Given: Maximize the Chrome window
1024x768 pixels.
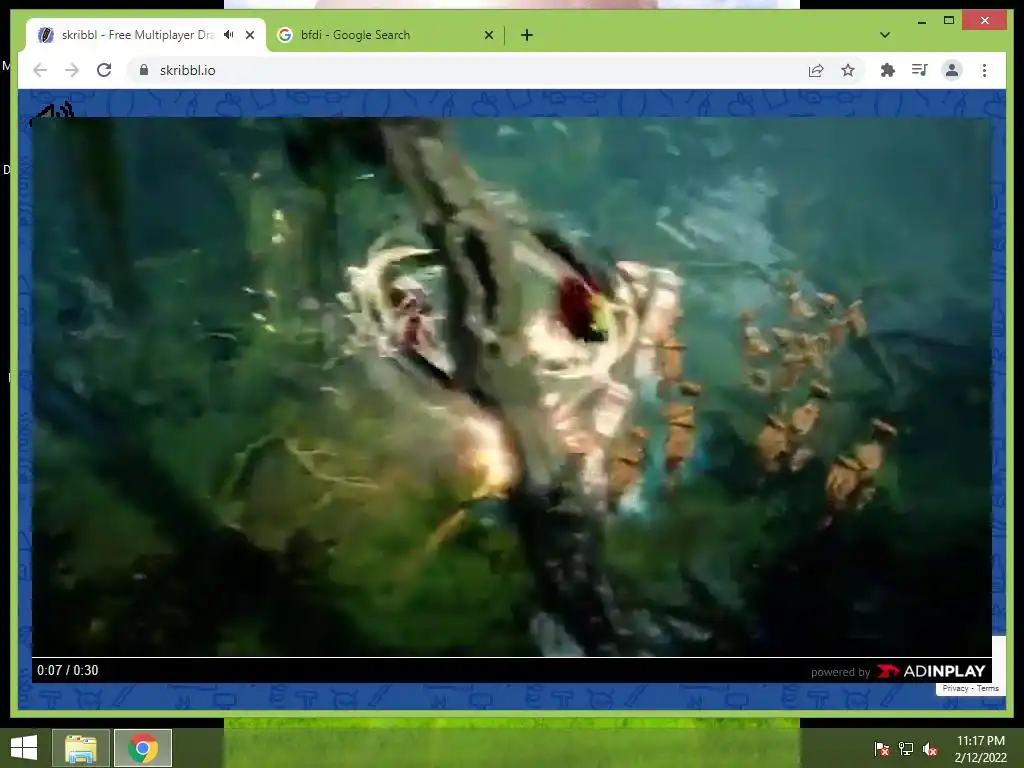Looking at the screenshot, I should (x=949, y=20).
